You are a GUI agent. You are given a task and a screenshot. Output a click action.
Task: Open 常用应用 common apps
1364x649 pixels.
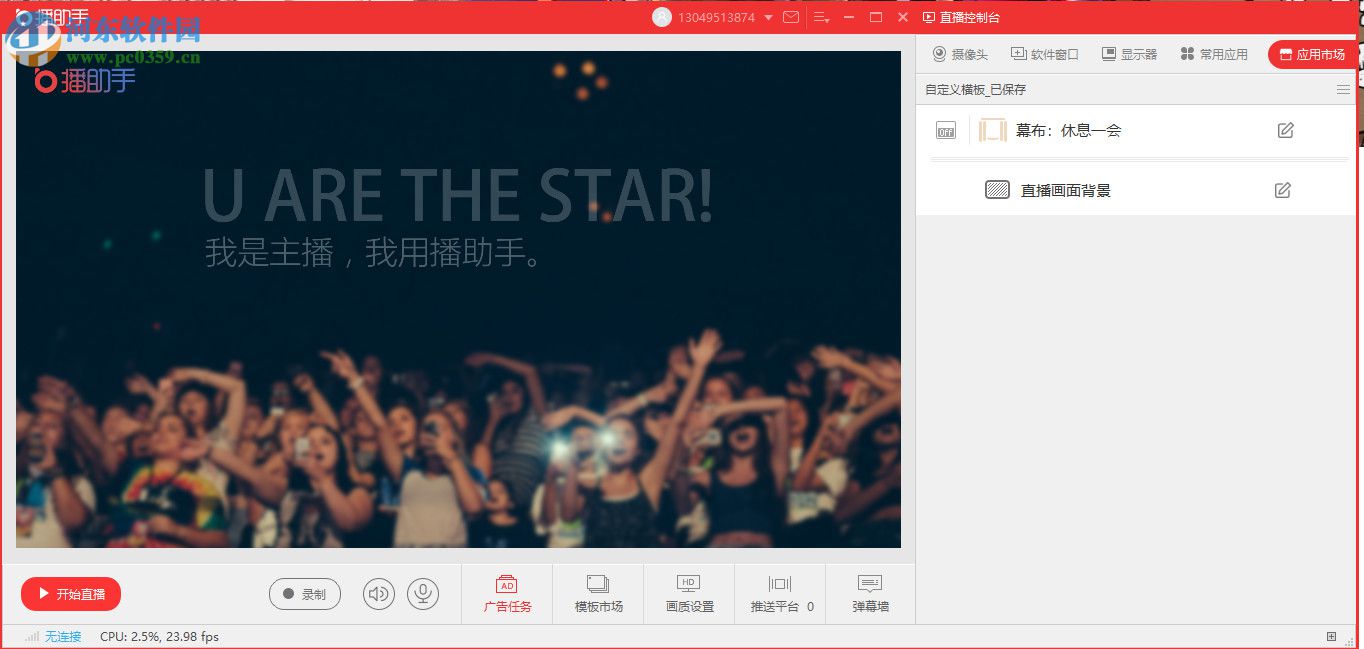1214,54
